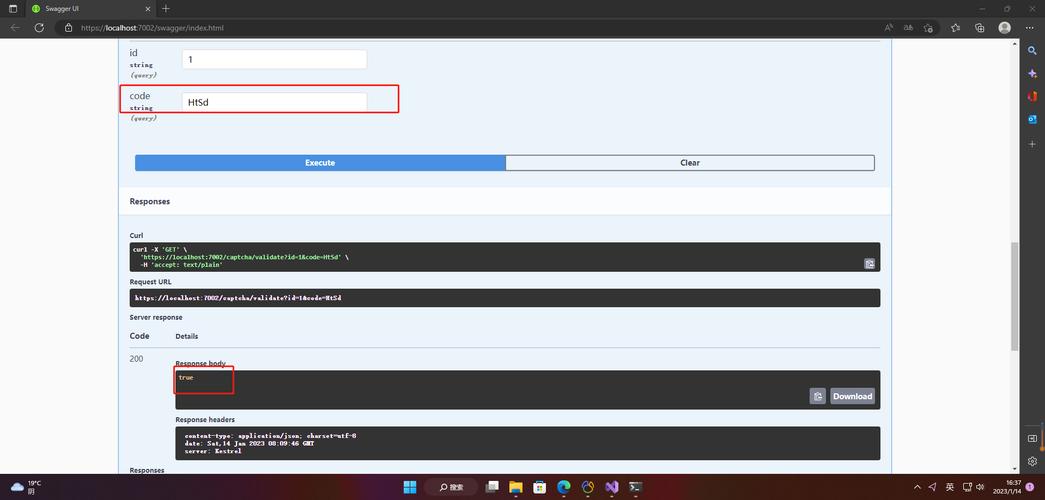Viewport: 1045px width, 500px height.
Task: Open a new browser tab
Action: pyautogui.click(x=166, y=9)
